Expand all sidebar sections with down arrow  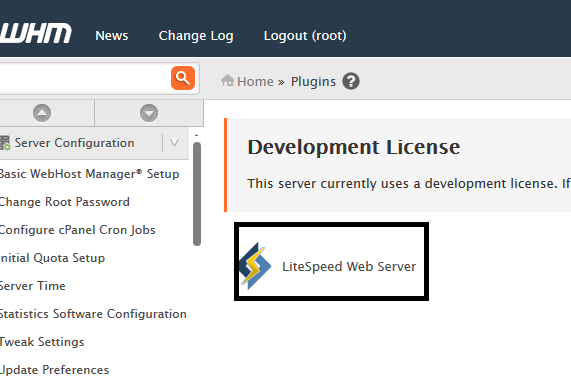[149, 113]
